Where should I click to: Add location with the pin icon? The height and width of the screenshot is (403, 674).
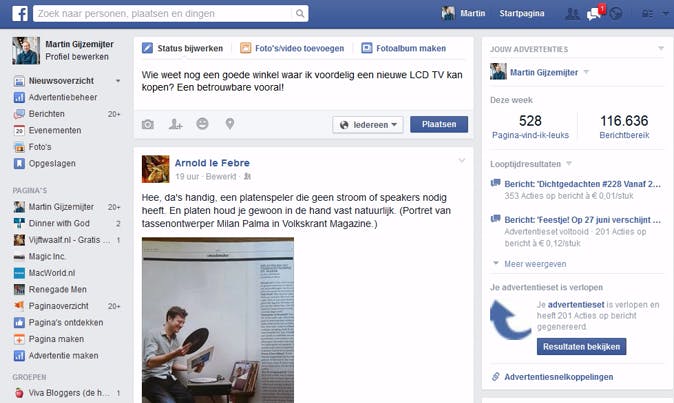click(230, 124)
